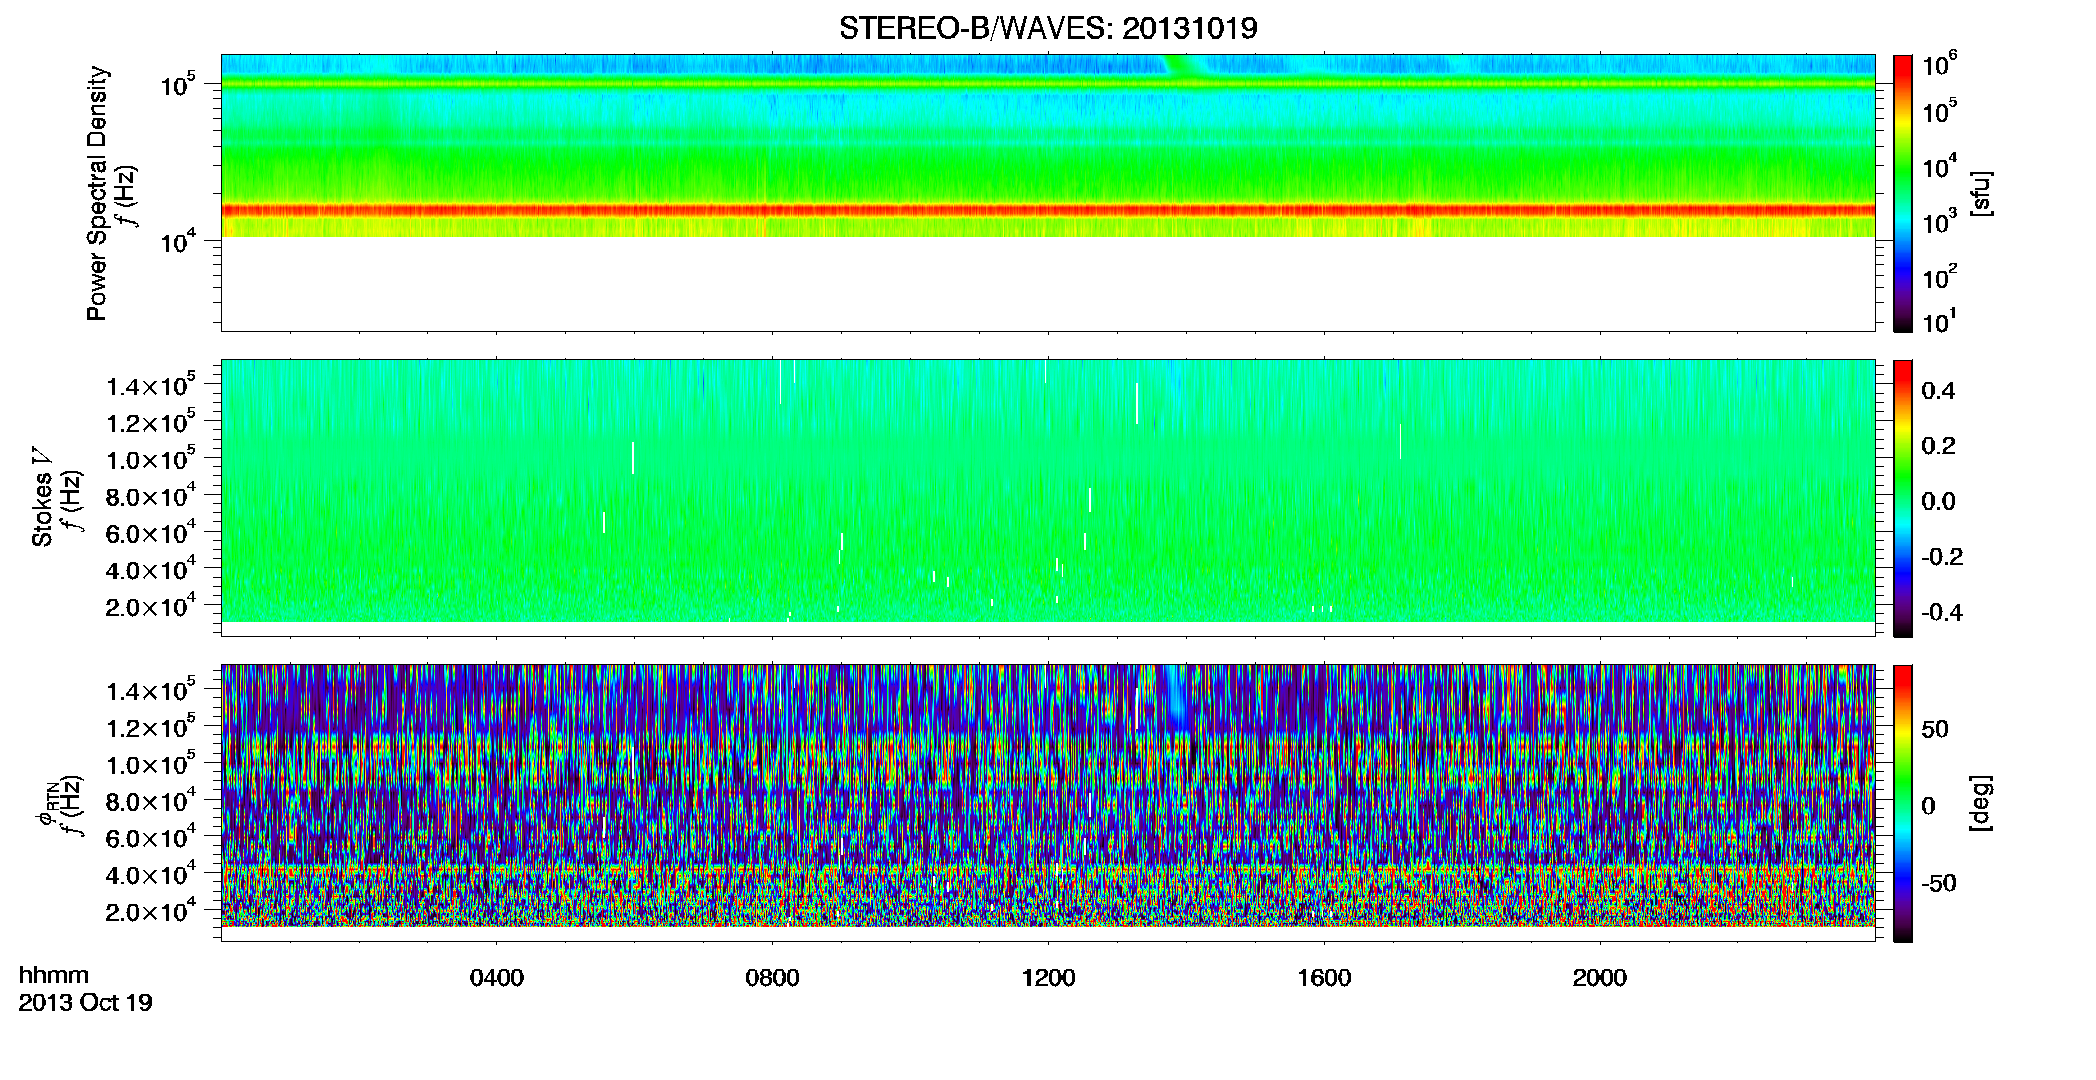Click the Power Spectral Density colorbar

(1902, 193)
